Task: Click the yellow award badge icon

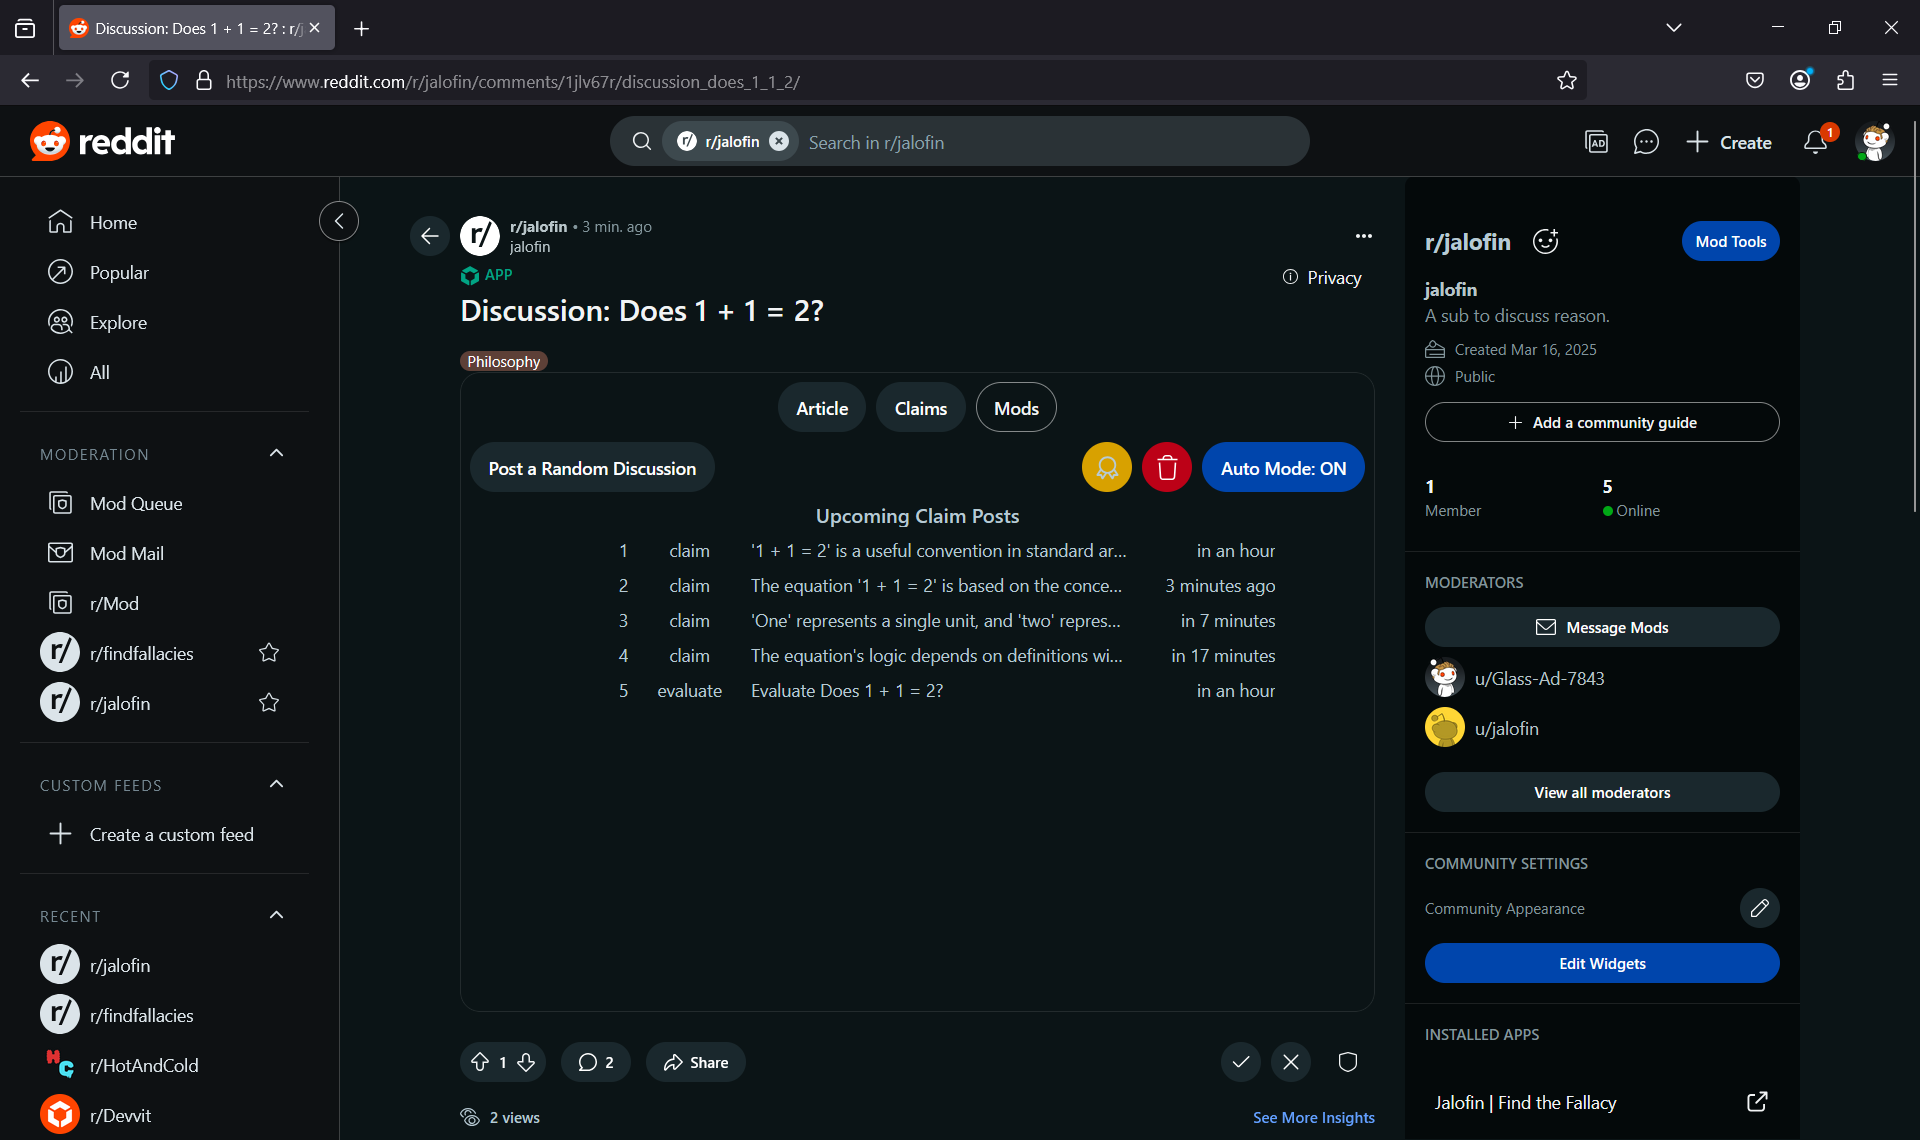Action: (x=1106, y=468)
